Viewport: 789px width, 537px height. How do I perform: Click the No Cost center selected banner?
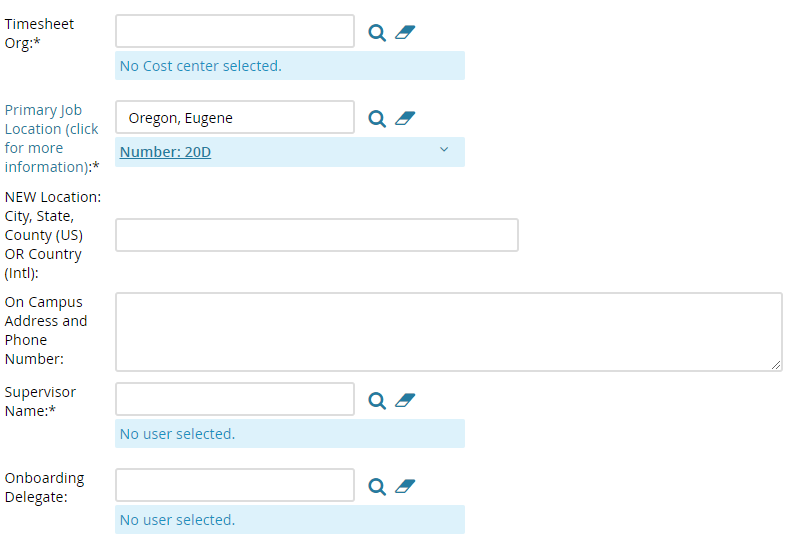pos(290,65)
